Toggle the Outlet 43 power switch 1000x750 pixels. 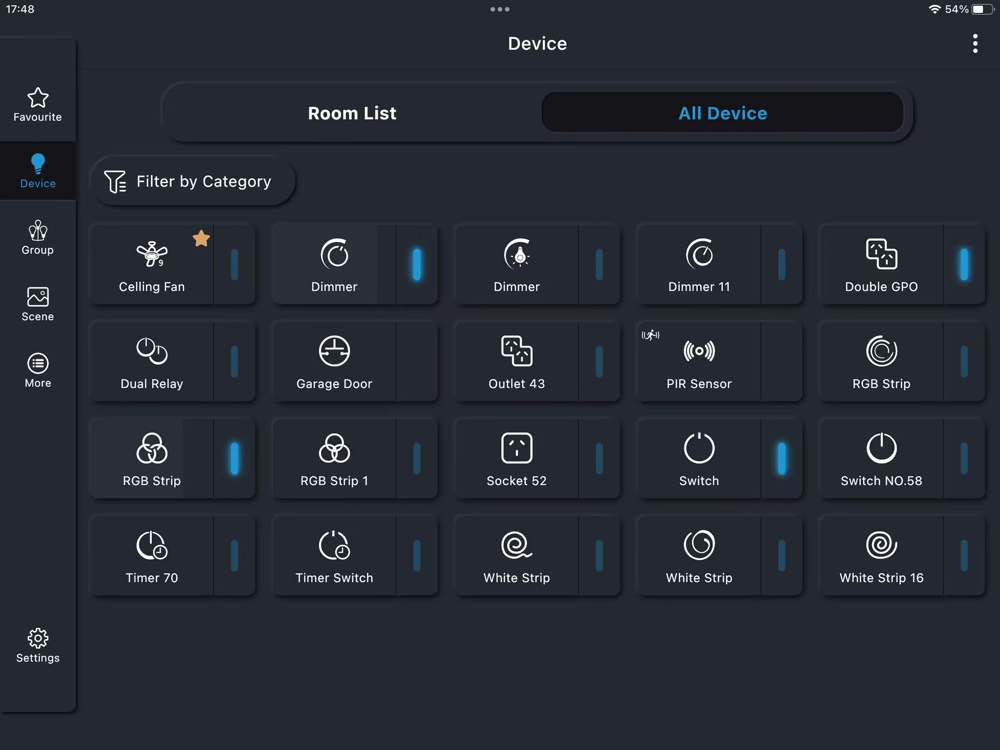(x=599, y=361)
